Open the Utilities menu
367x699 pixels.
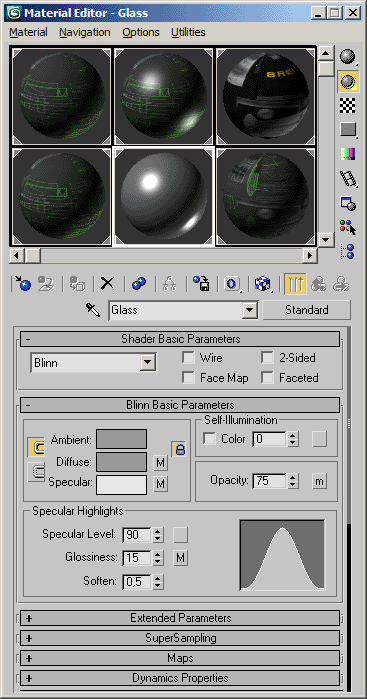[188, 32]
